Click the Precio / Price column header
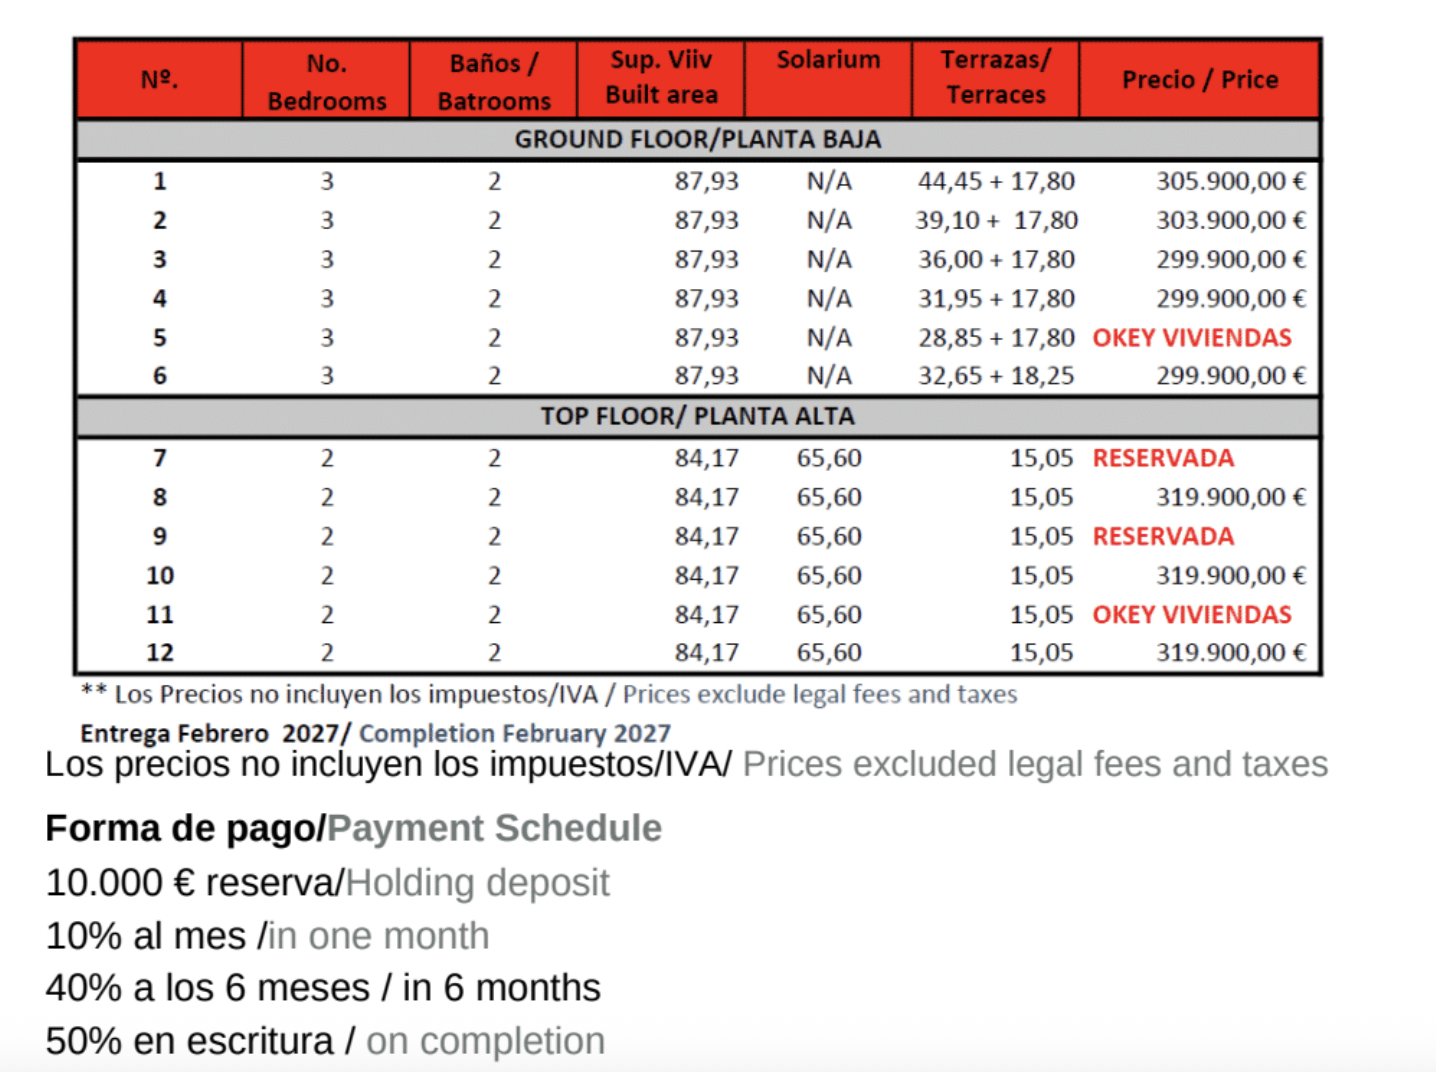This screenshot has width=1436, height=1072. point(1199,80)
